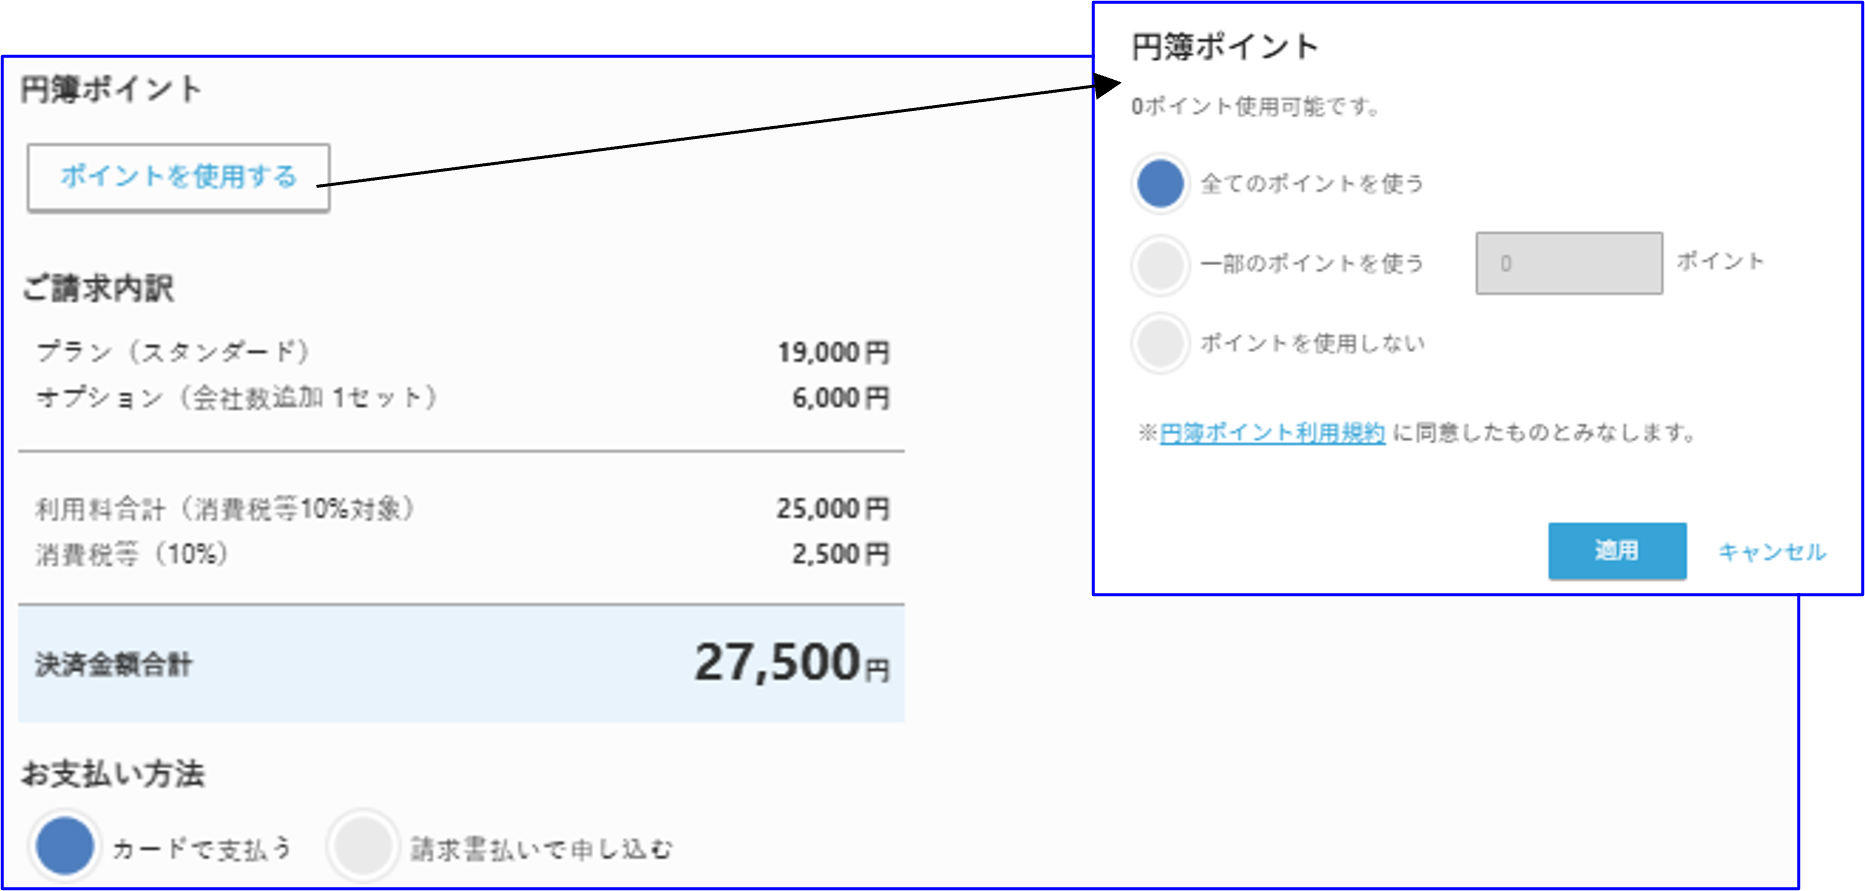Click the ポイントを使用する button
This screenshot has width=1865, height=891.
pyautogui.click(x=178, y=177)
